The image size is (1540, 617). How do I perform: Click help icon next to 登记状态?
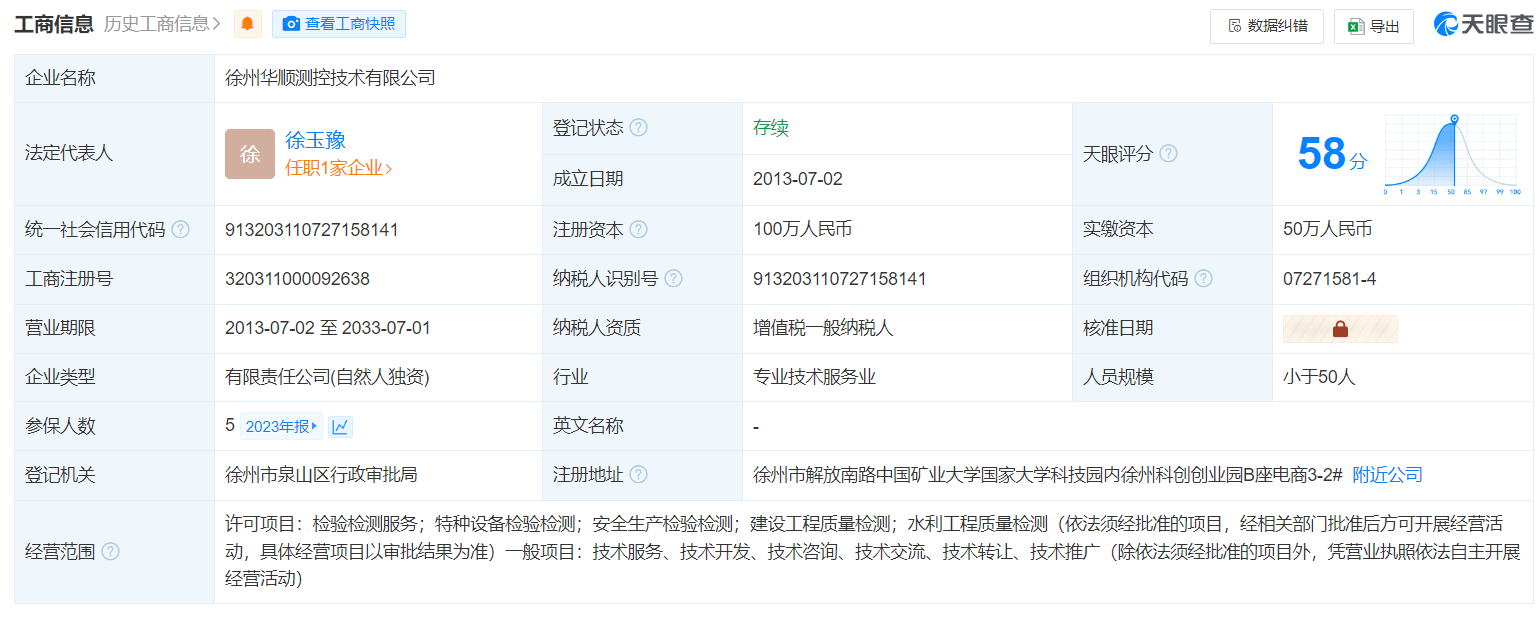coord(638,128)
